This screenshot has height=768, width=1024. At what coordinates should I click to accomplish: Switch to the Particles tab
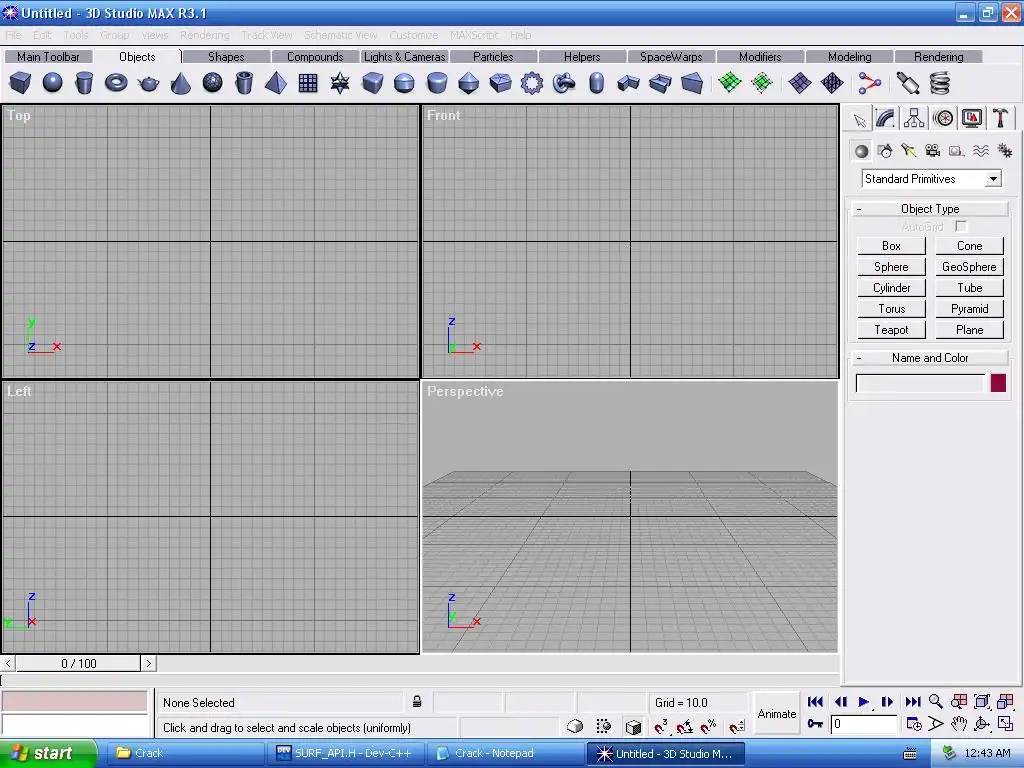tap(493, 57)
